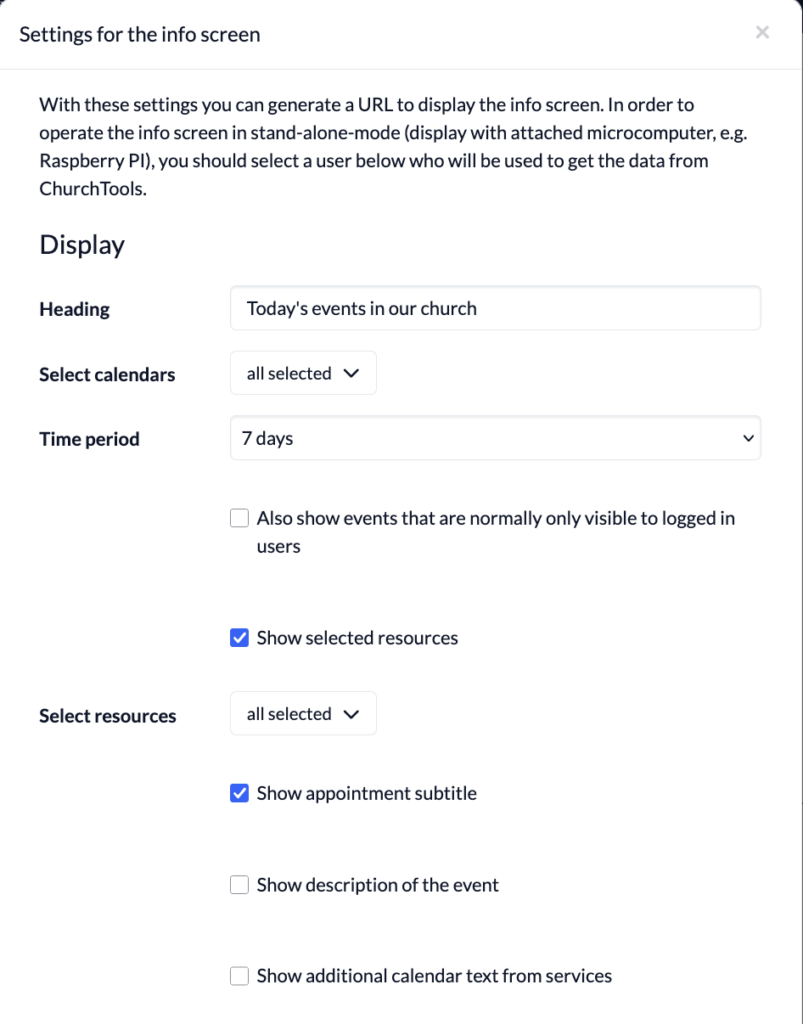The image size is (803, 1024).
Task: Enable Show description of the event
Action: pos(240,885)
